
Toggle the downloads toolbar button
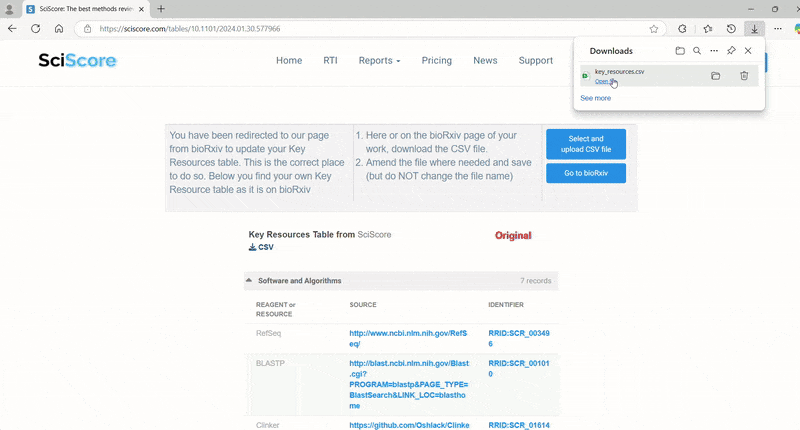pos(754,29)
